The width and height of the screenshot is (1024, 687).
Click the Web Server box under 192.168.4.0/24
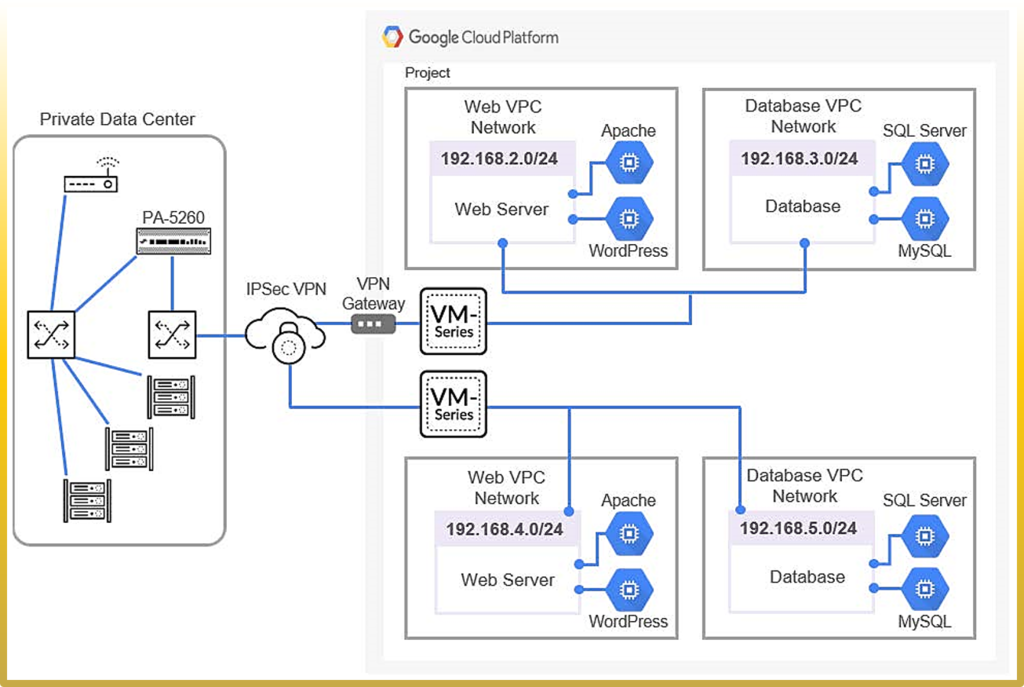(507, 579)
